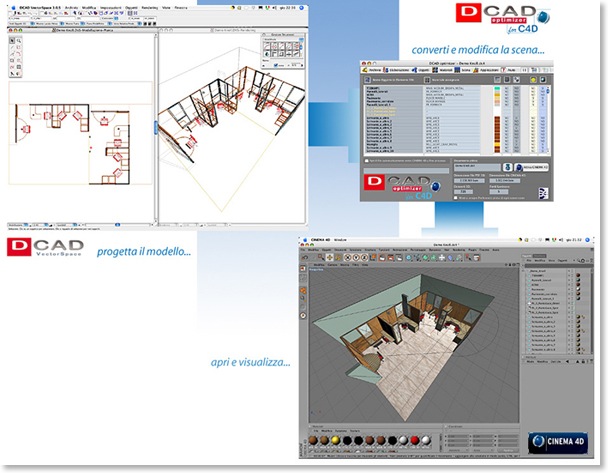Open the Archivio menu in DCAD VectorSpace
The image size is (608, 473).
(x=71, y=8)
